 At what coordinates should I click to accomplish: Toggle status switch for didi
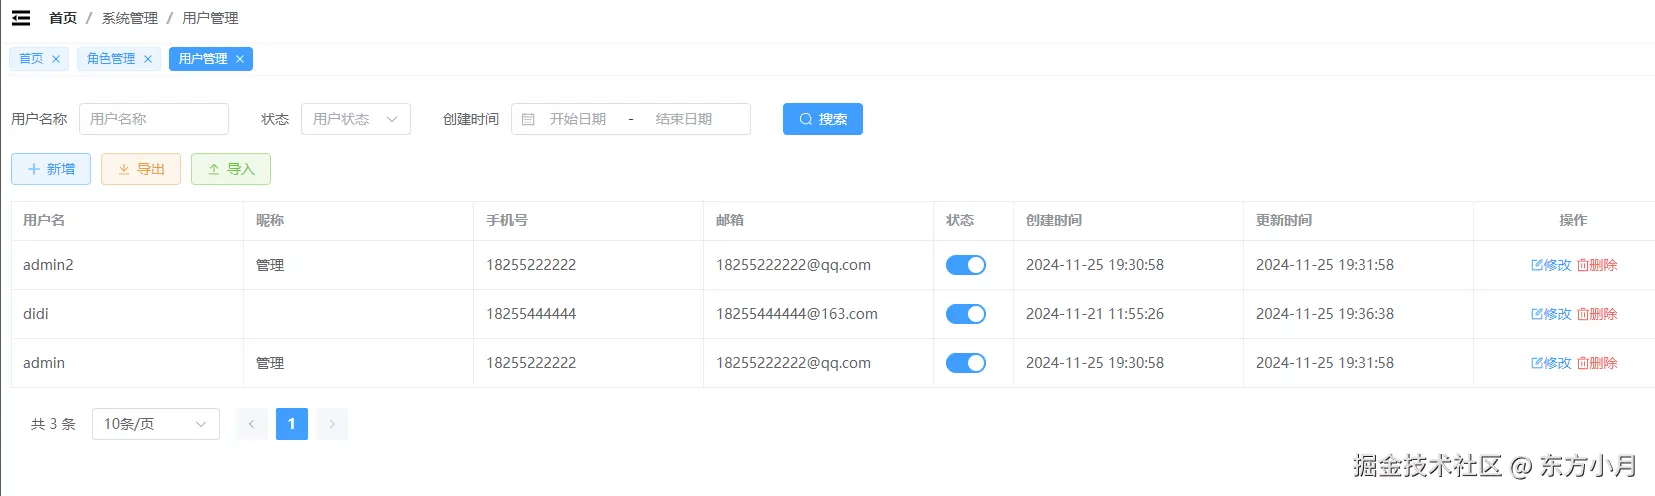click(966, 314)
